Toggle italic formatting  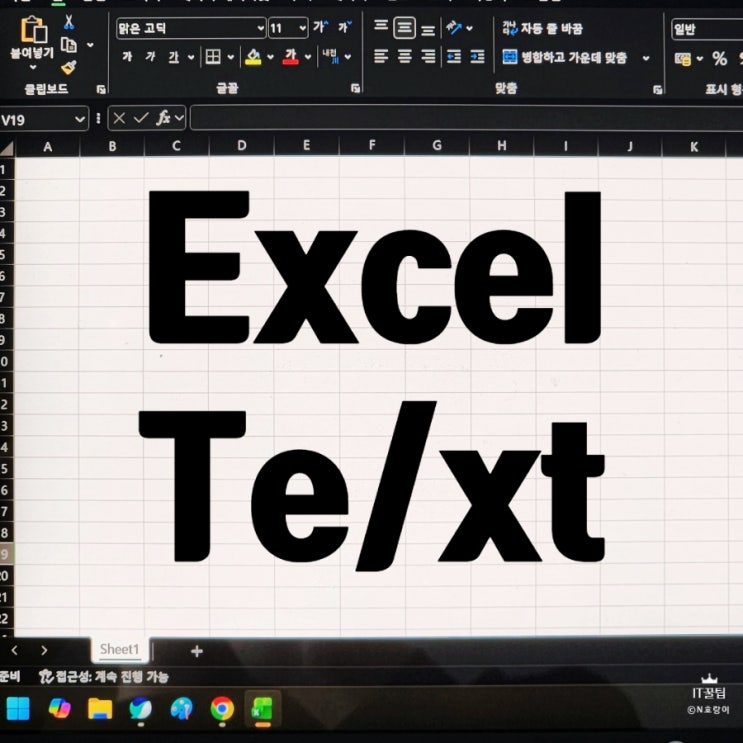[x=150, y=57]
